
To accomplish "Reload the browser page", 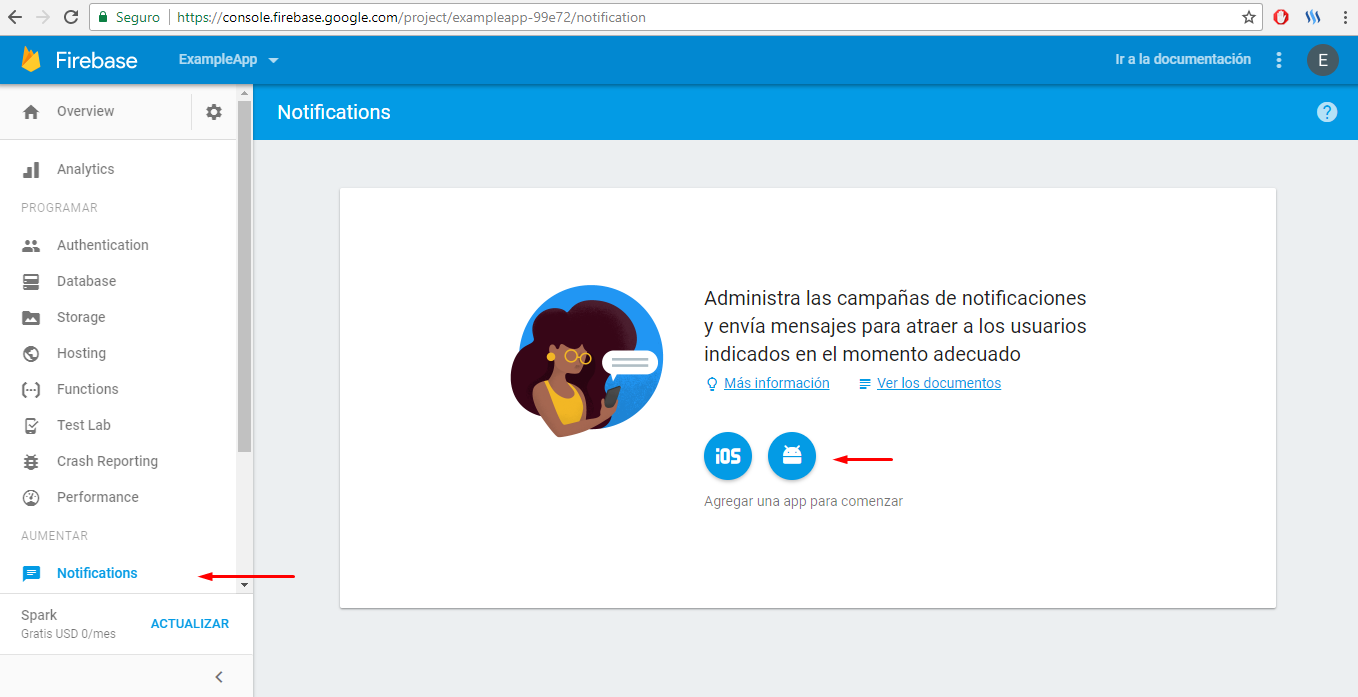I will 71,17.
